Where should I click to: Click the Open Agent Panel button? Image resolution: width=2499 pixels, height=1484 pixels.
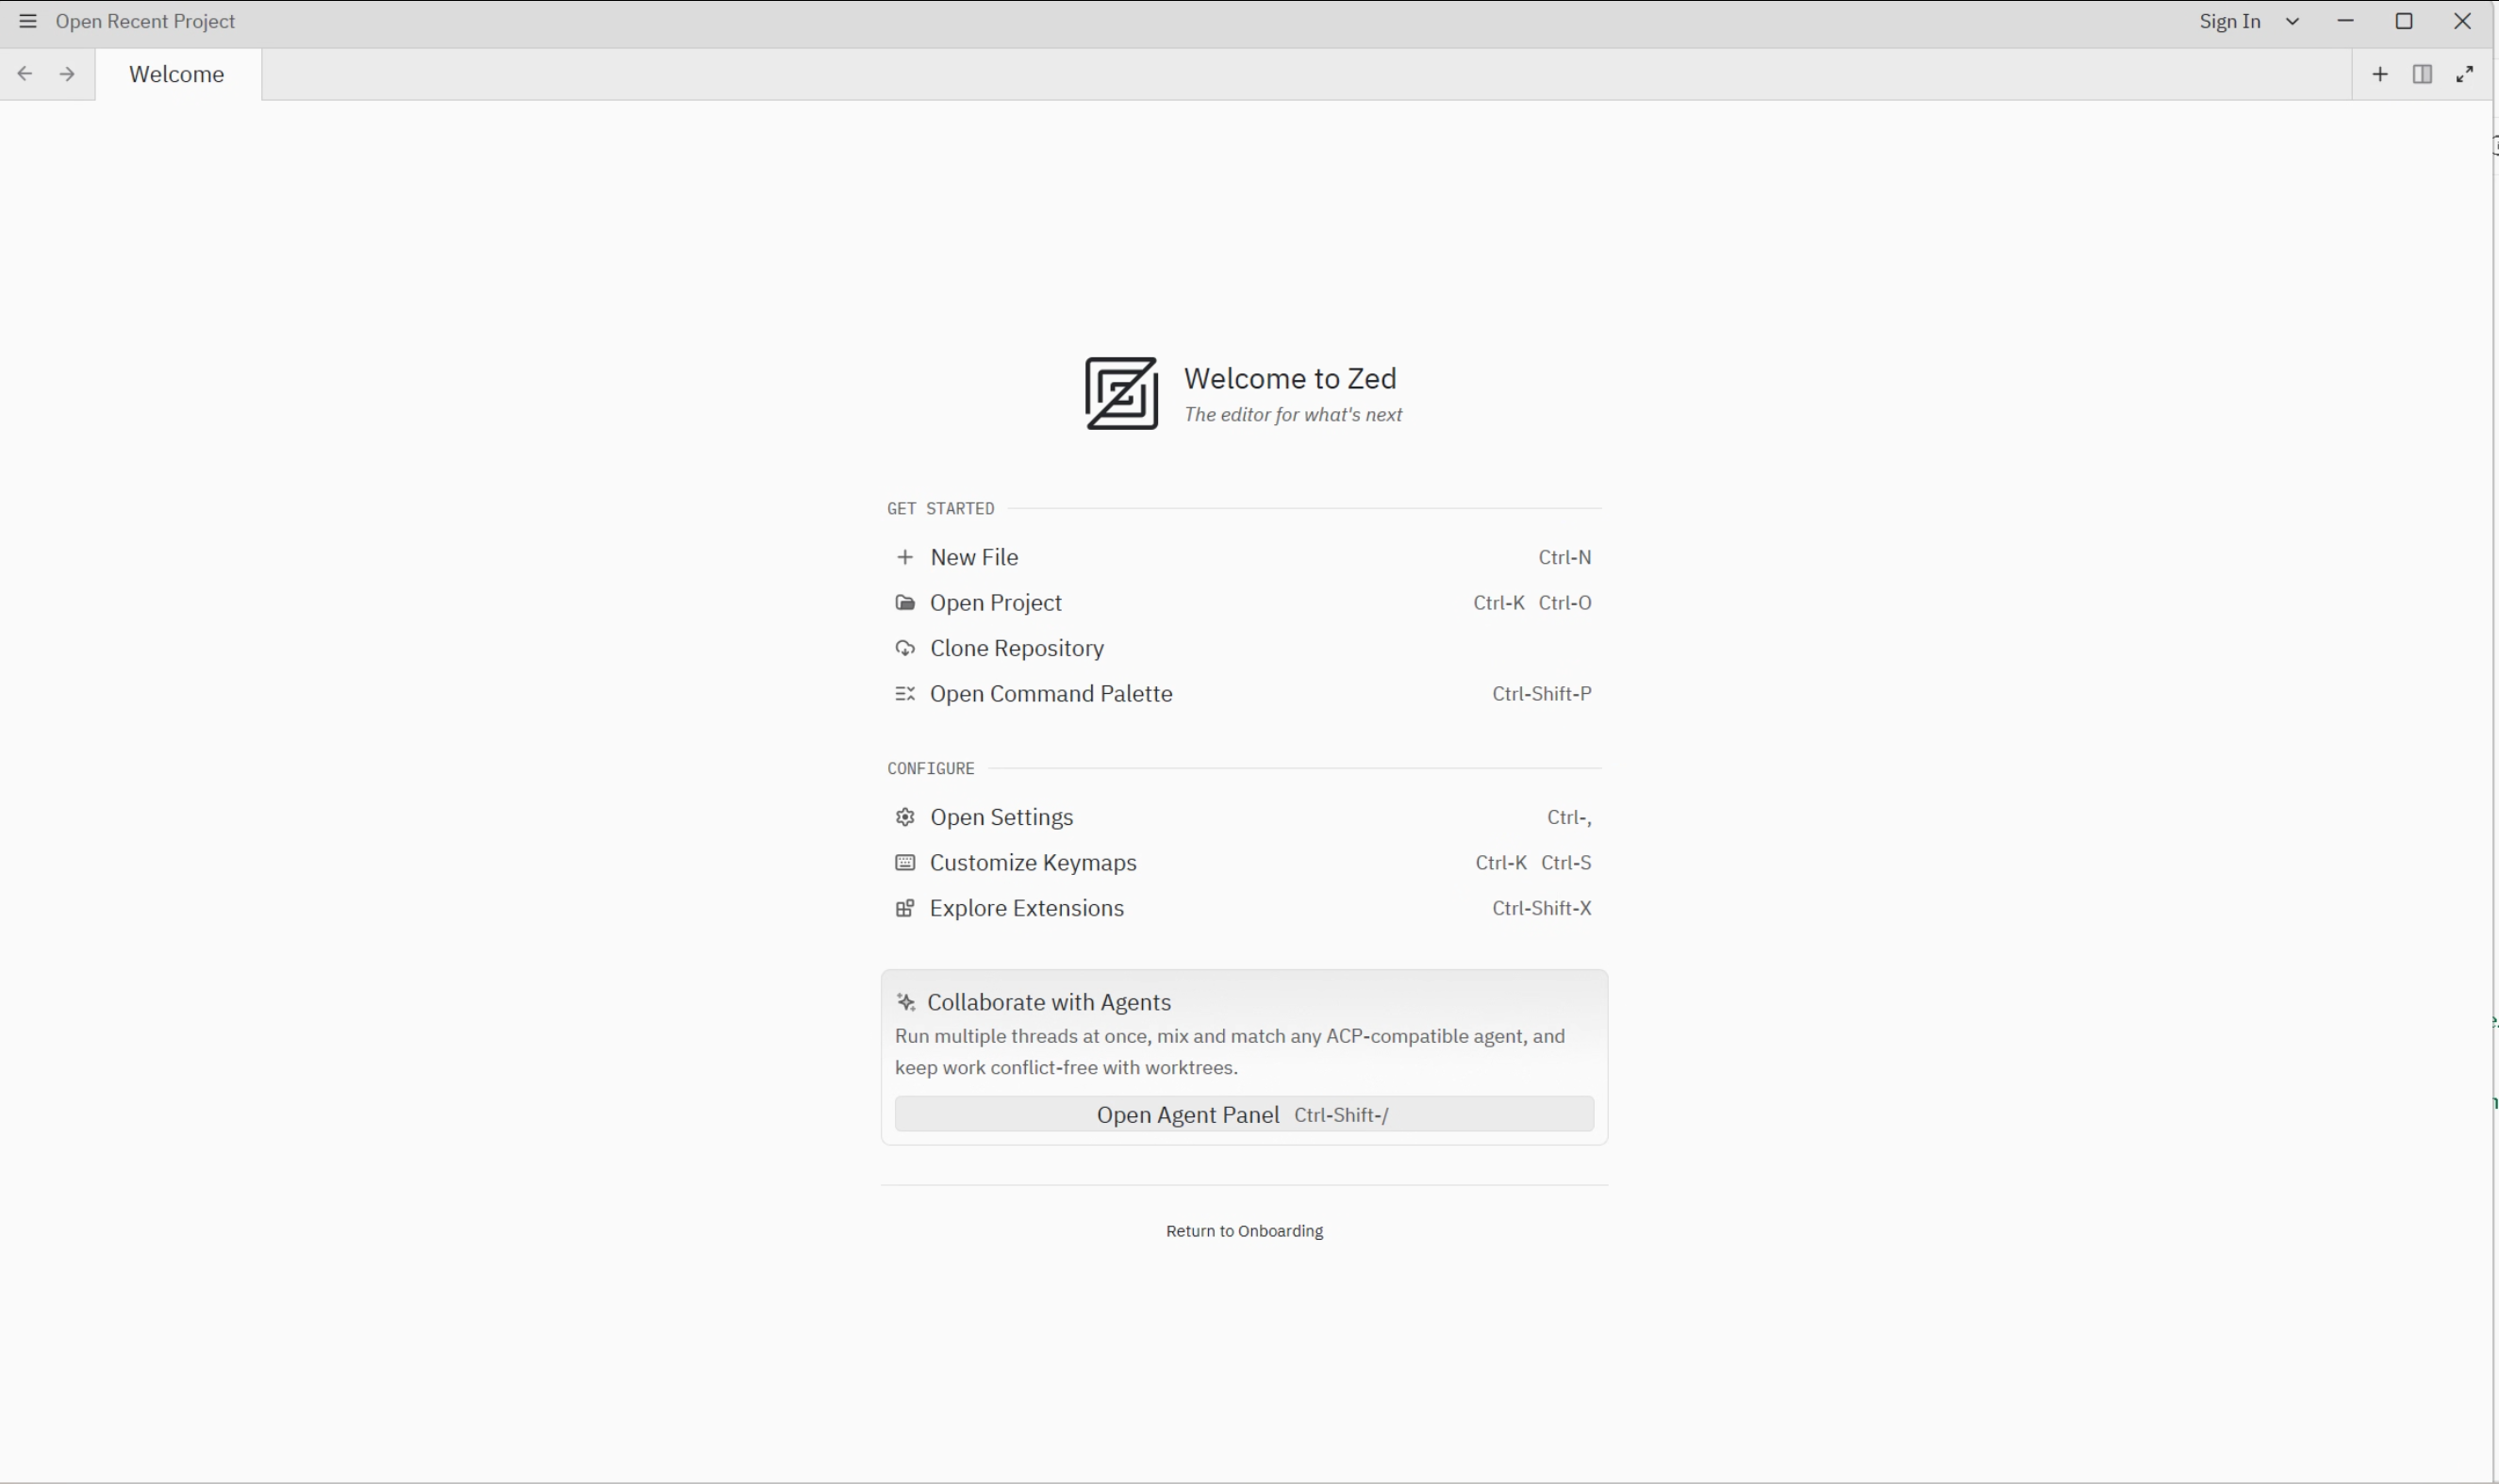pos(1244,1114)
